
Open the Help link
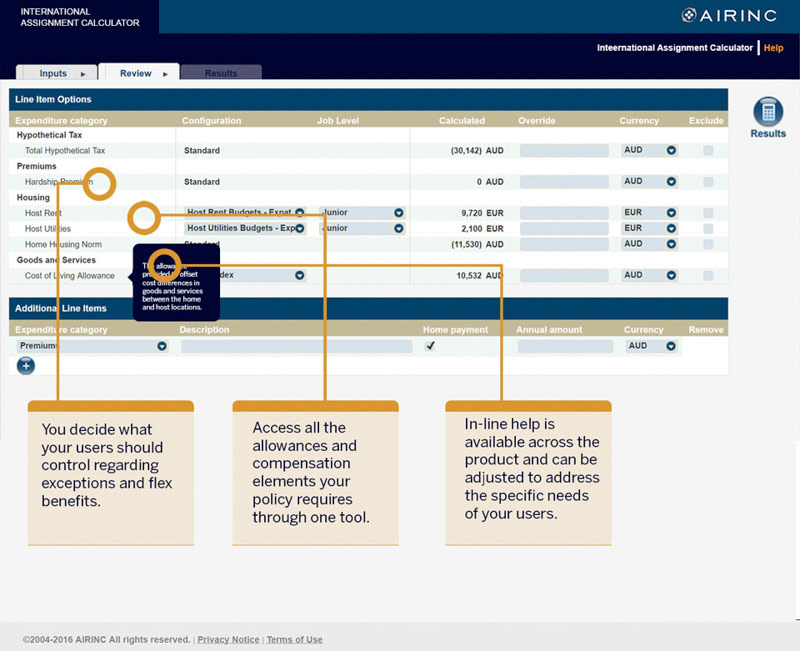pos(773,48)
